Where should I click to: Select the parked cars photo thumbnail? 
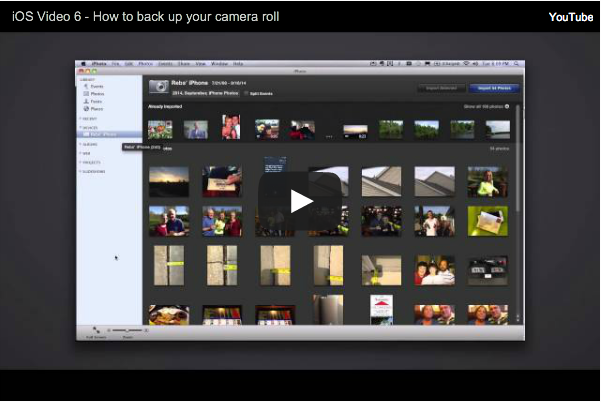pyautogui.click(x=488, y=271)
